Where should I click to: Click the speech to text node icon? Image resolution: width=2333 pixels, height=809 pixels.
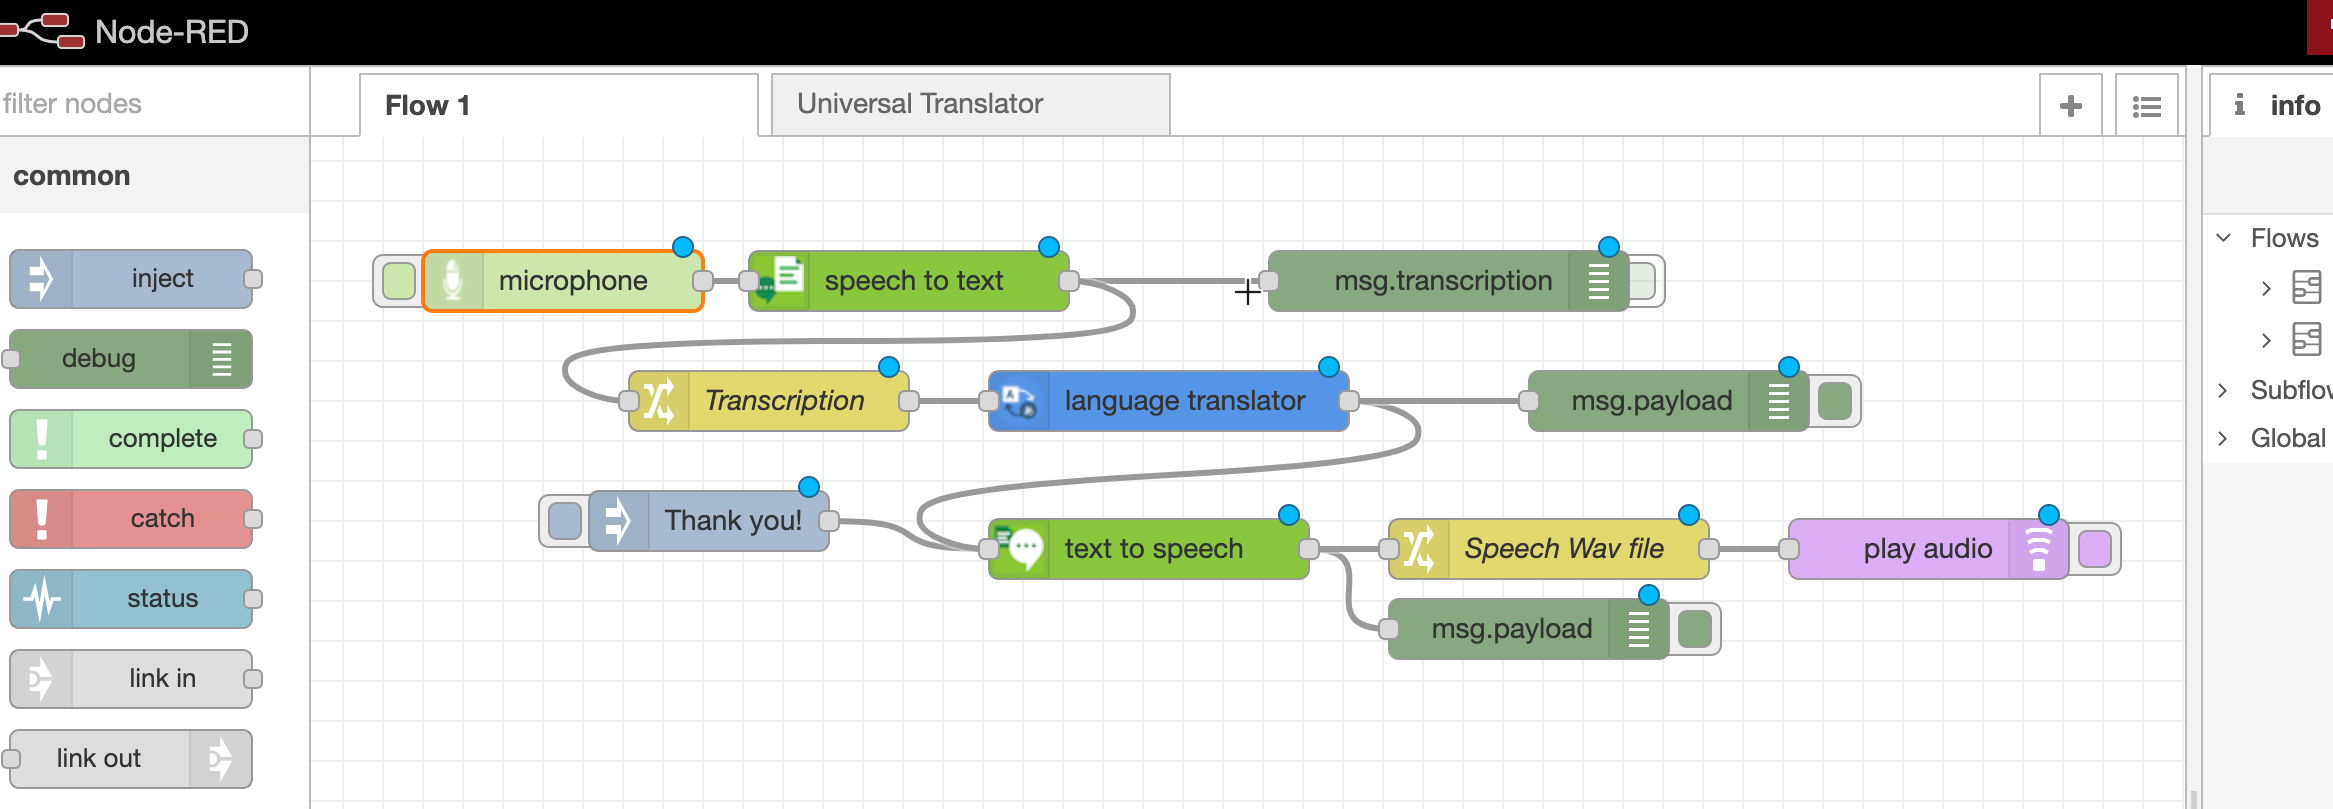780,281
